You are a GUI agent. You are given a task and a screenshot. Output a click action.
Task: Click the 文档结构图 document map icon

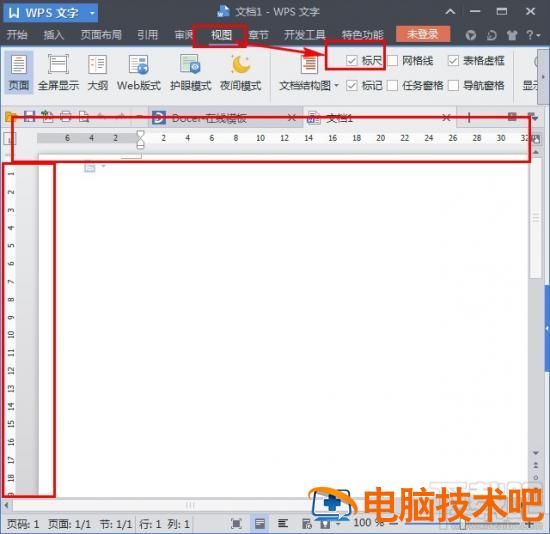tap(309, 64)
